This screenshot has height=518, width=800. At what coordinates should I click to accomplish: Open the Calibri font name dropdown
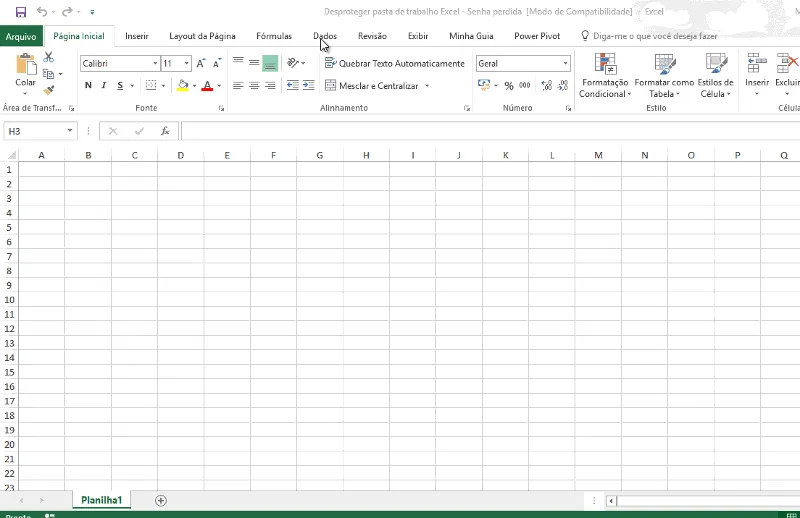[155, 63]
